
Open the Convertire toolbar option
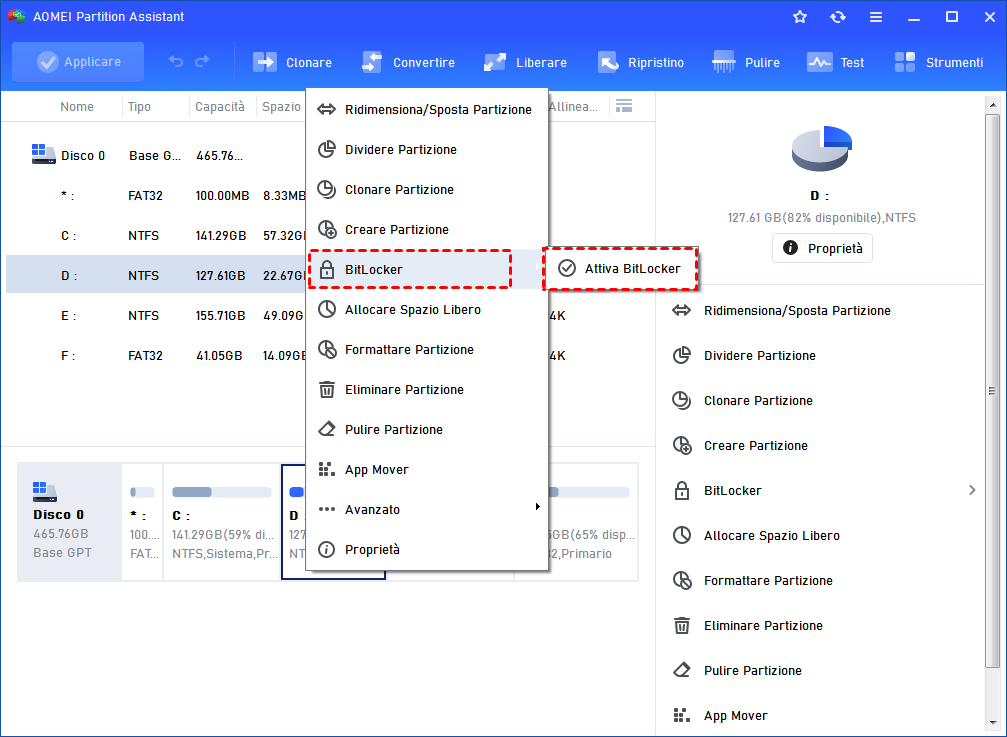pyautogui.click(x=408, y=62)
